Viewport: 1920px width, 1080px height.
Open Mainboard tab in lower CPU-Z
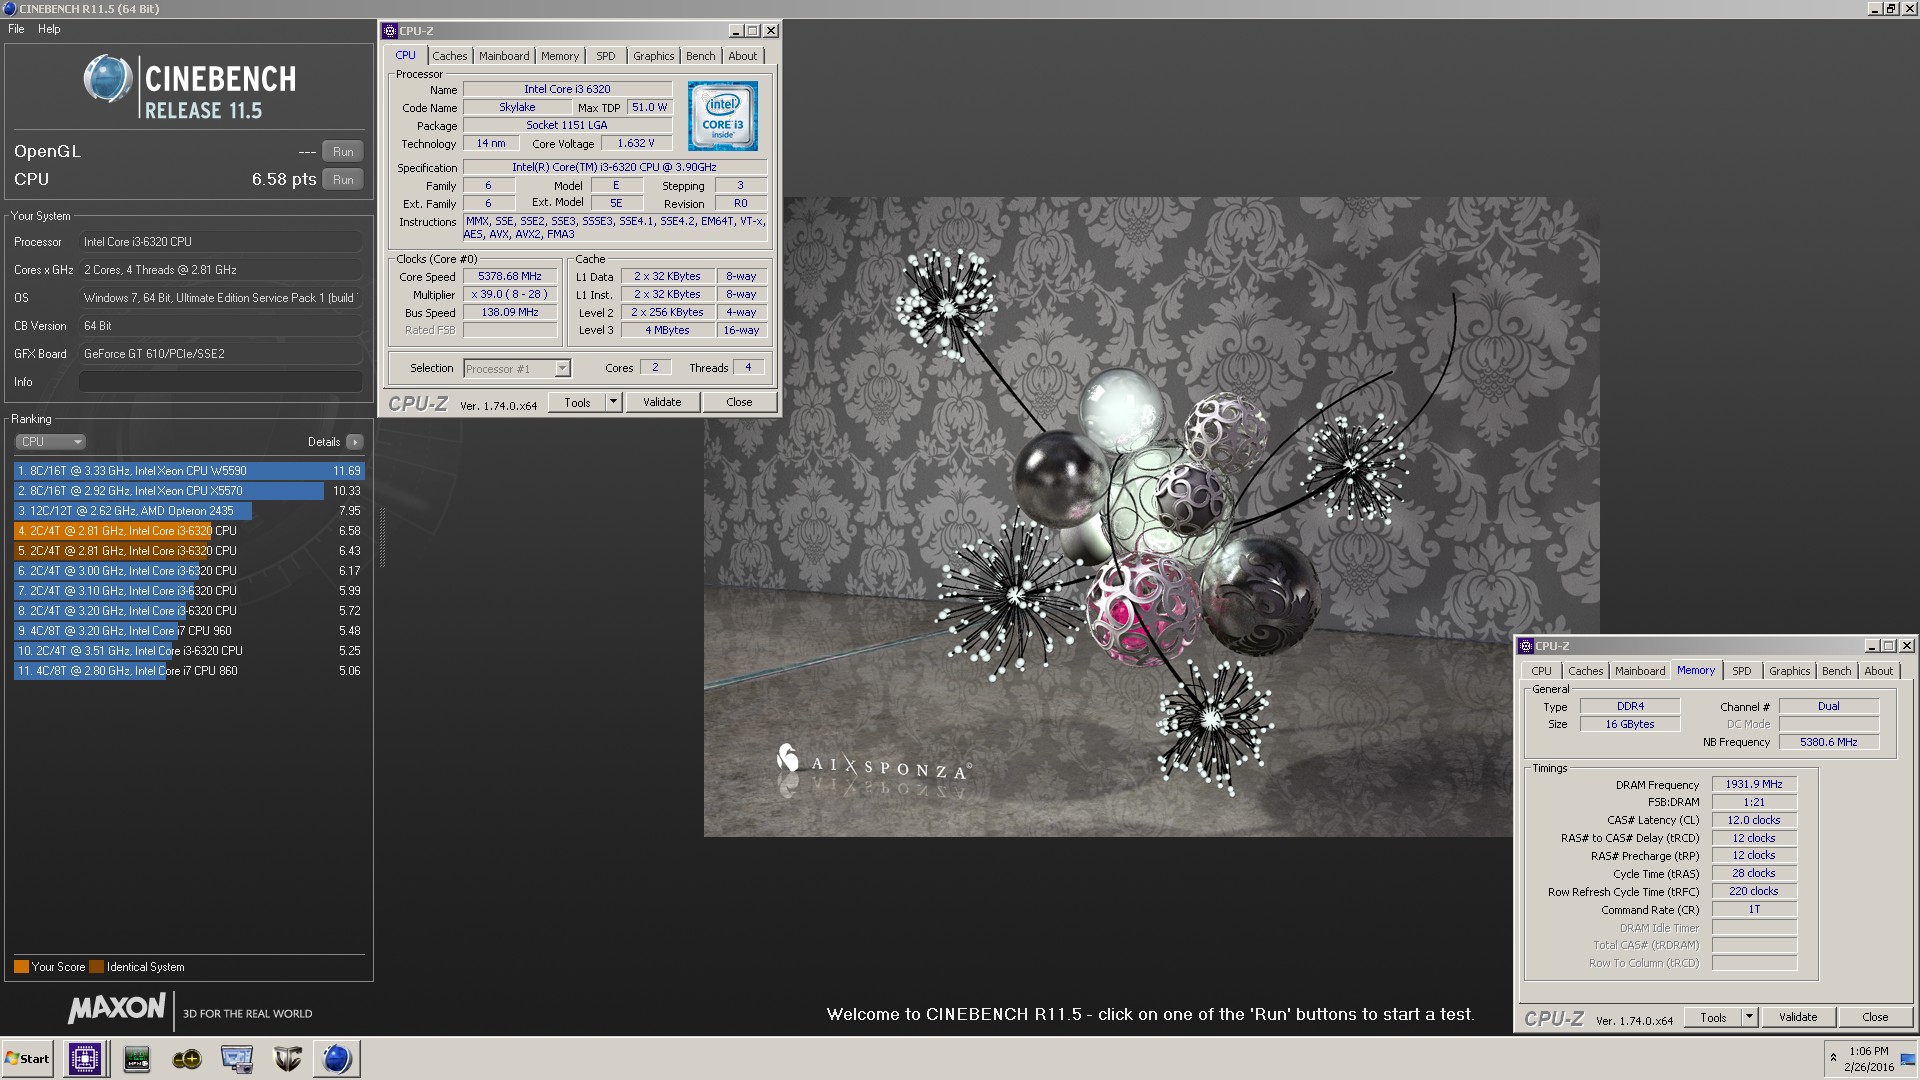click(1640, 671)
